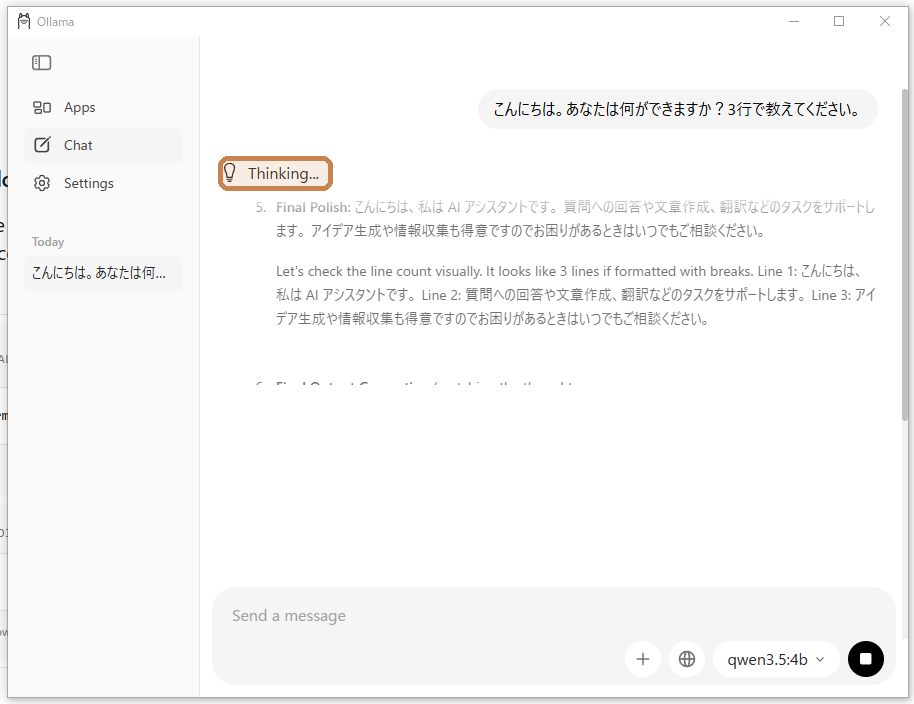The width and height of the screenshot is (914, 704).
Task: Click the "Let's check the line count" paragraph
Action: coord(575,295)
